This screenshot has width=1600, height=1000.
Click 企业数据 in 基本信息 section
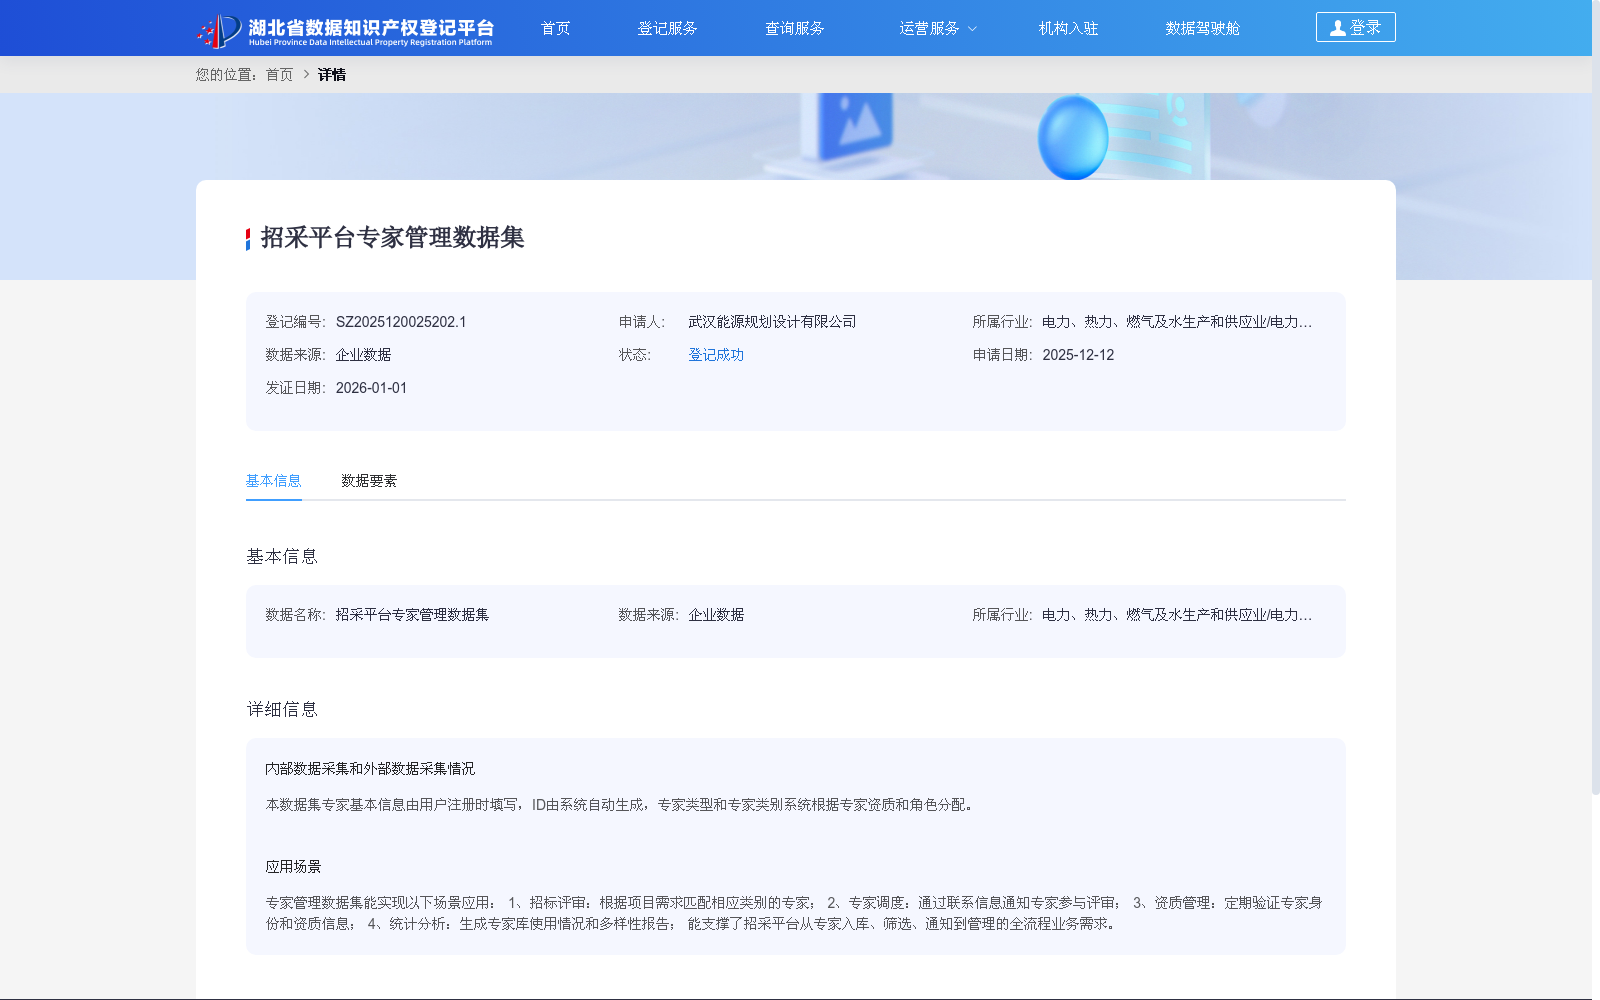tap(716, 615)
